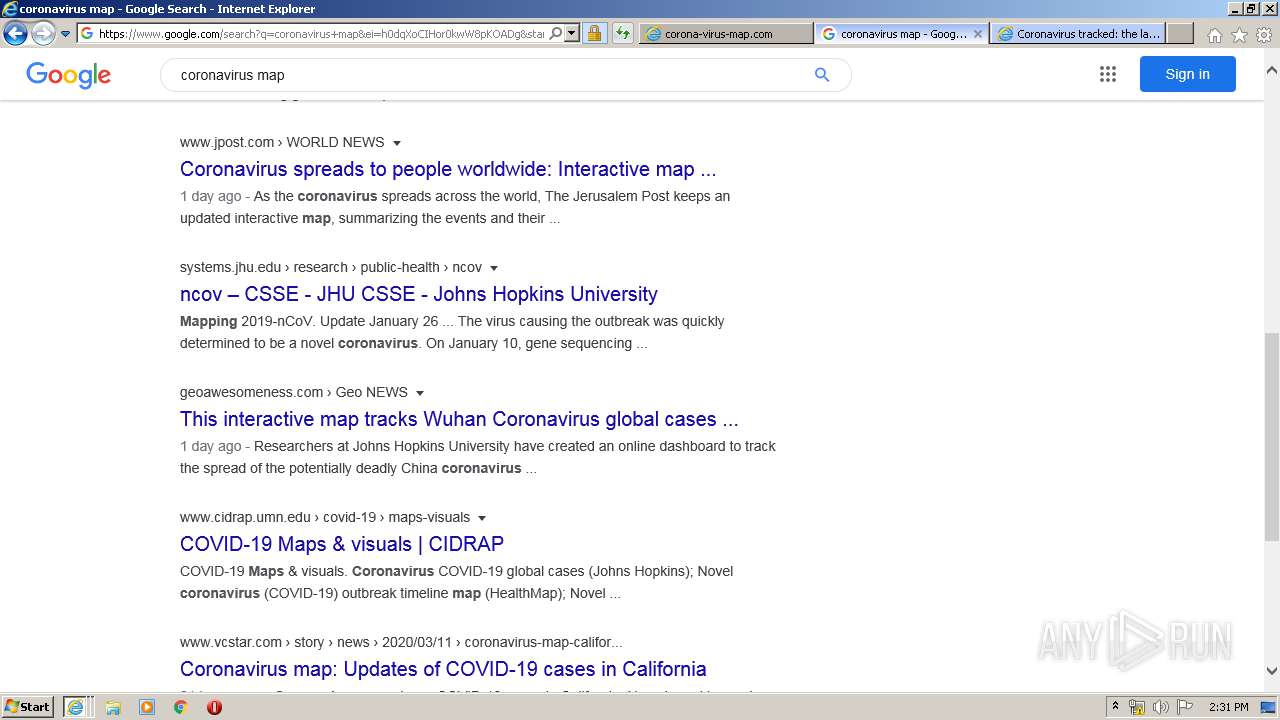Click the page scrollbar down arrow
This screenshot has width=1280, height=720.
pyautogui.click(x=1272, y=672)
